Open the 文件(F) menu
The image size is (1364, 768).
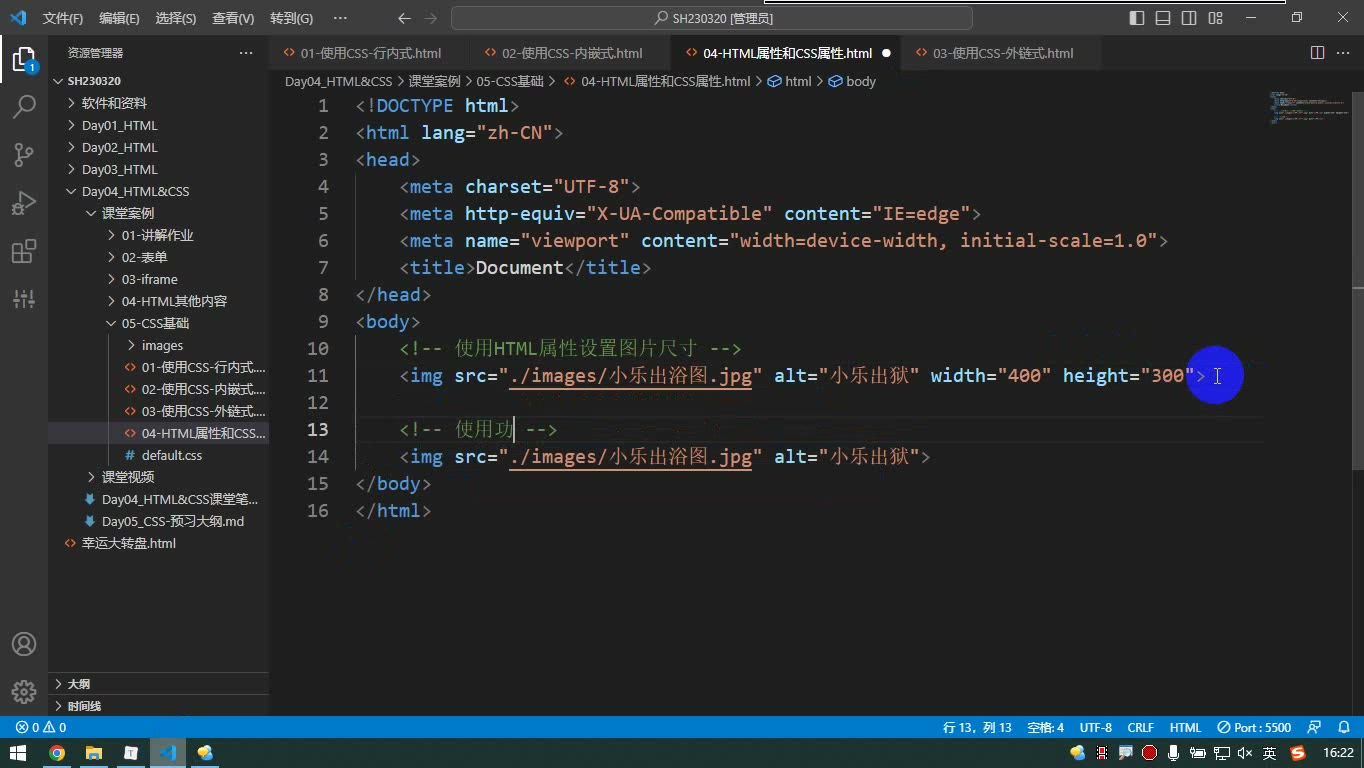point(63,18)
